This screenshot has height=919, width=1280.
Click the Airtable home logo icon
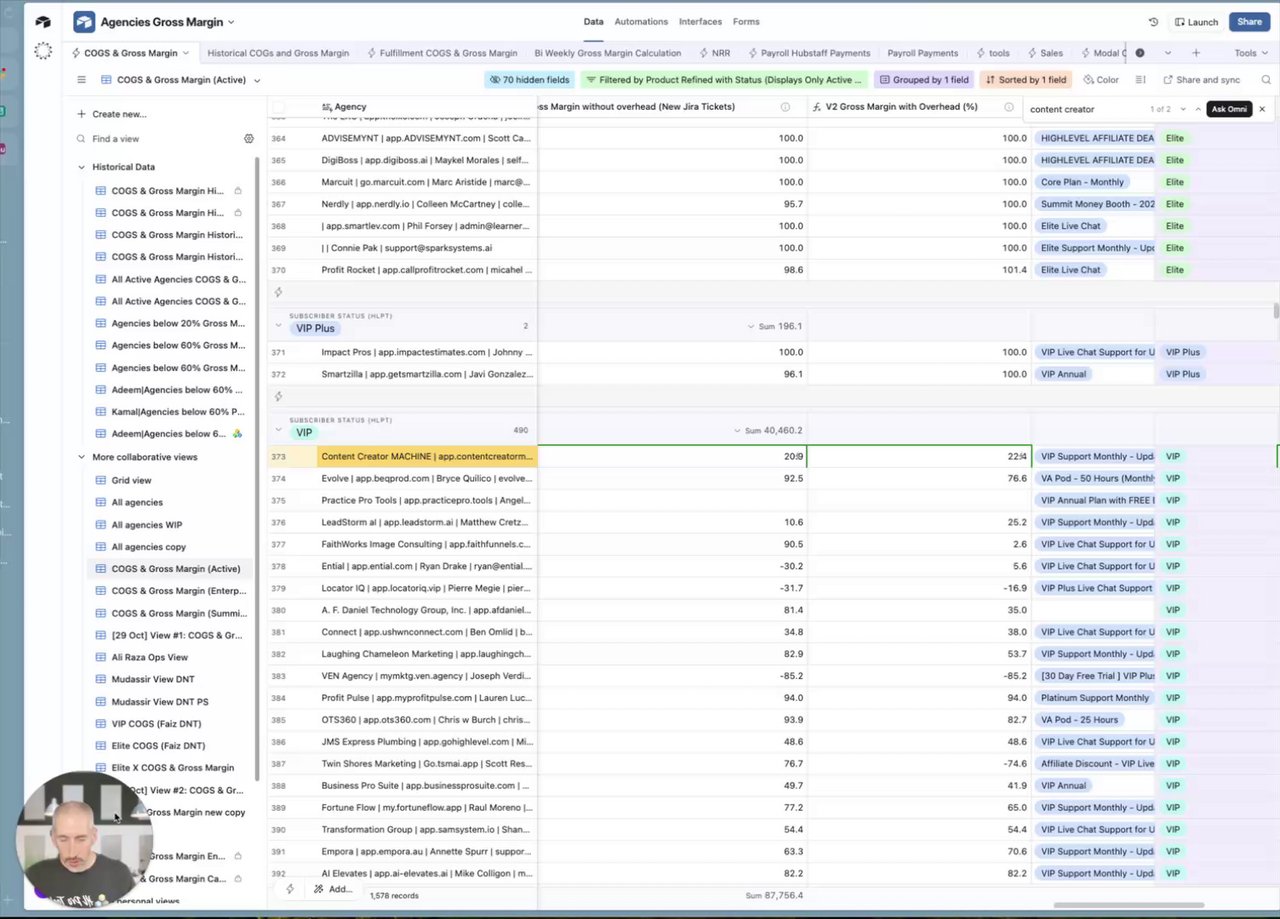click(x=43, y=21)
